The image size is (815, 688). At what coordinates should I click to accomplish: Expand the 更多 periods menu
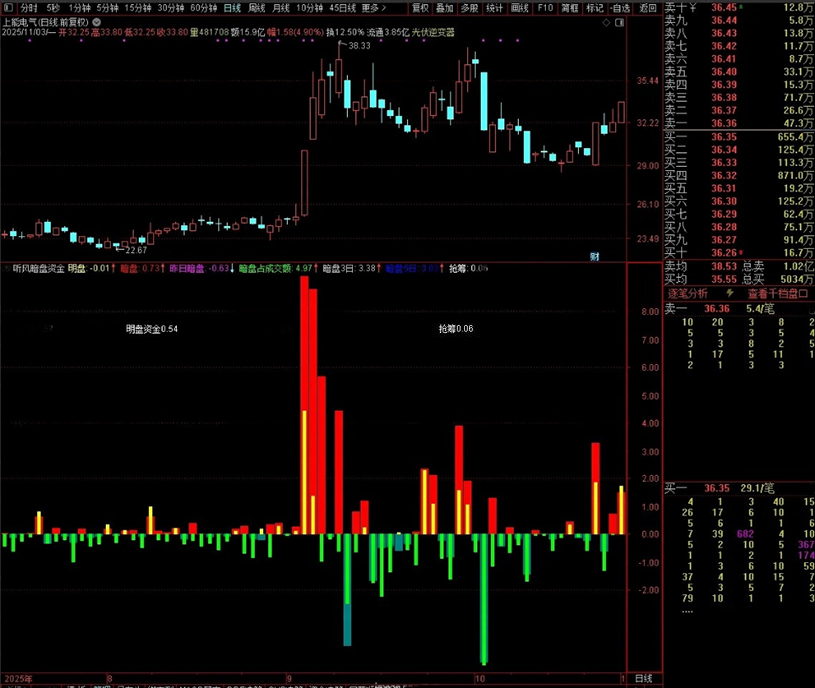coord(374,8)
